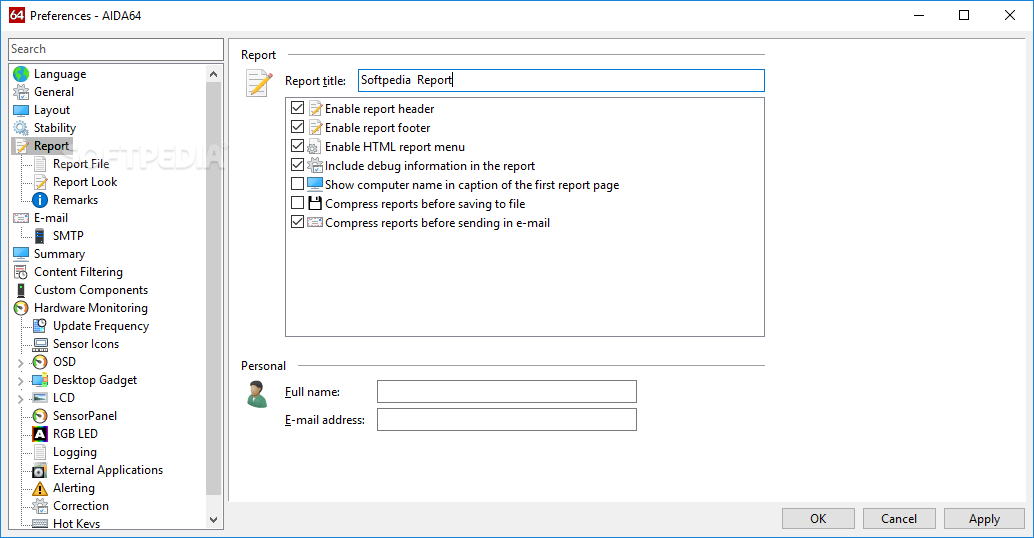Click the Update Frequency icon
The width and height of the screenshot is (1034, 538).
click(x=40, y=326)
